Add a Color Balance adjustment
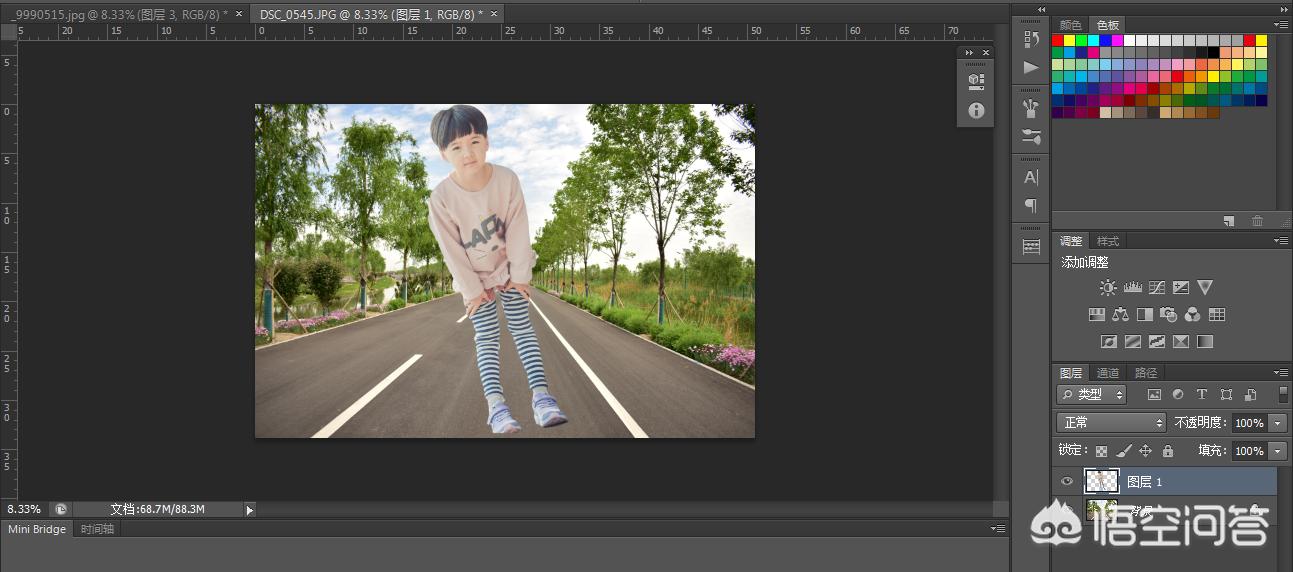This screenshot has height=572, width=1293. 1121,315
